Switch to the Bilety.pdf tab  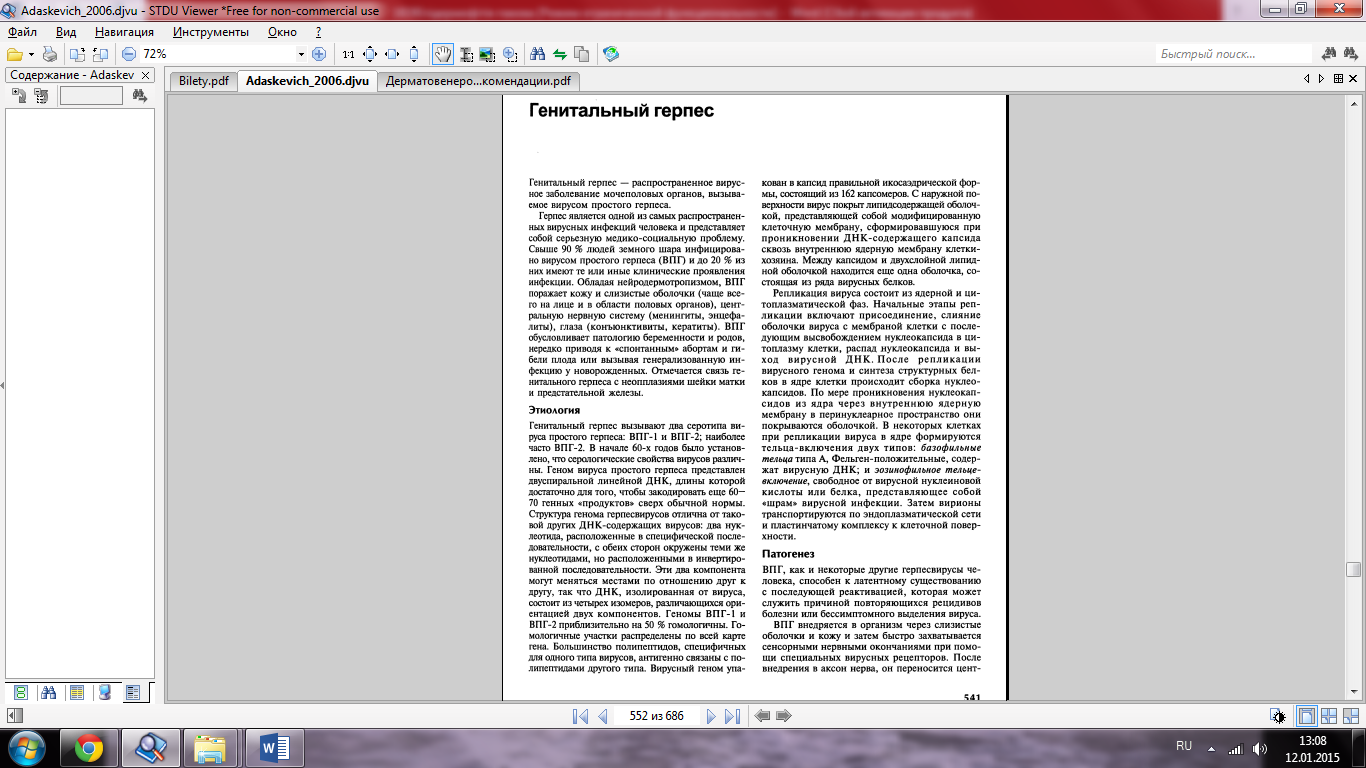point(203,81)
